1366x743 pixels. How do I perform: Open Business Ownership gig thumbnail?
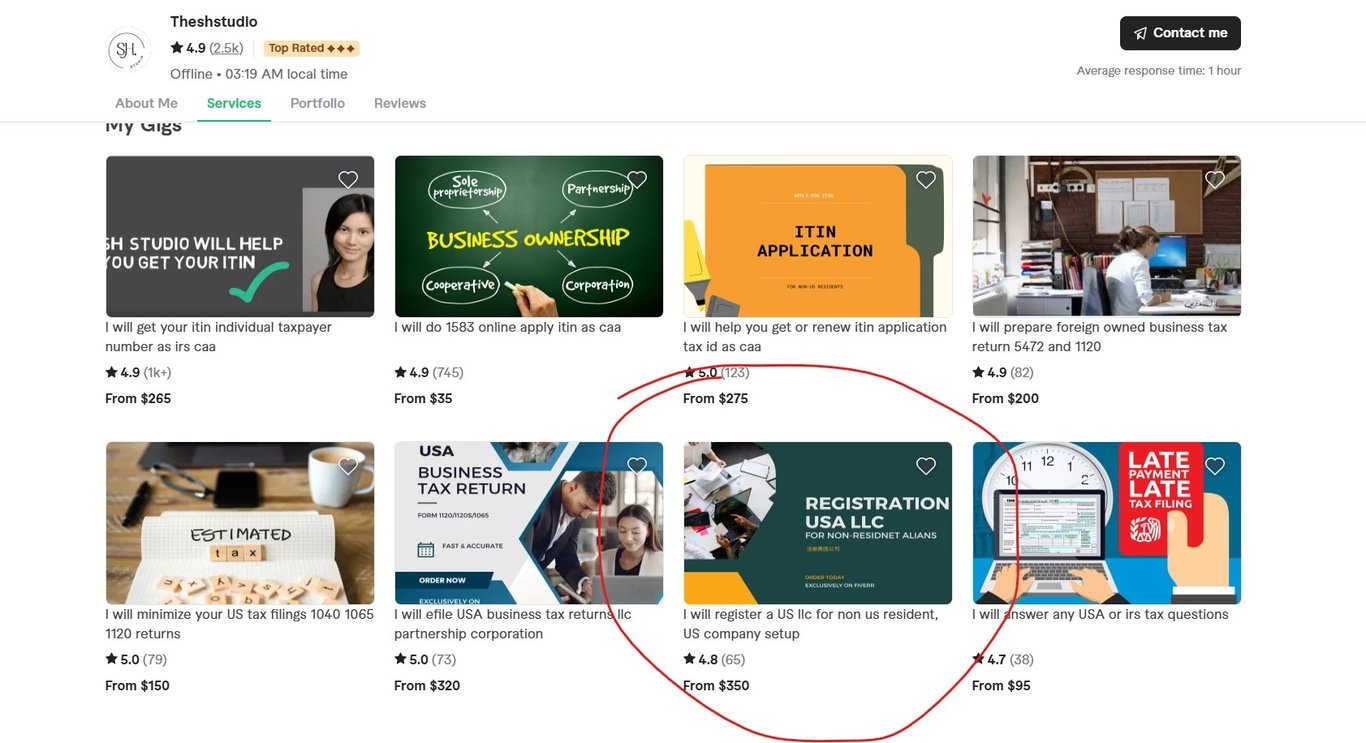tap(529, 236)
